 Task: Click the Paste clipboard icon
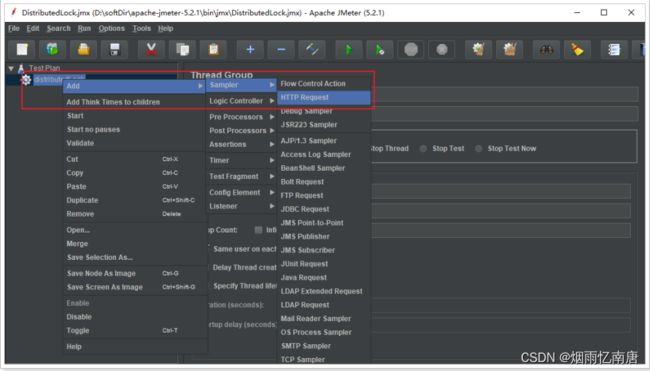click(x=213, y=50)
